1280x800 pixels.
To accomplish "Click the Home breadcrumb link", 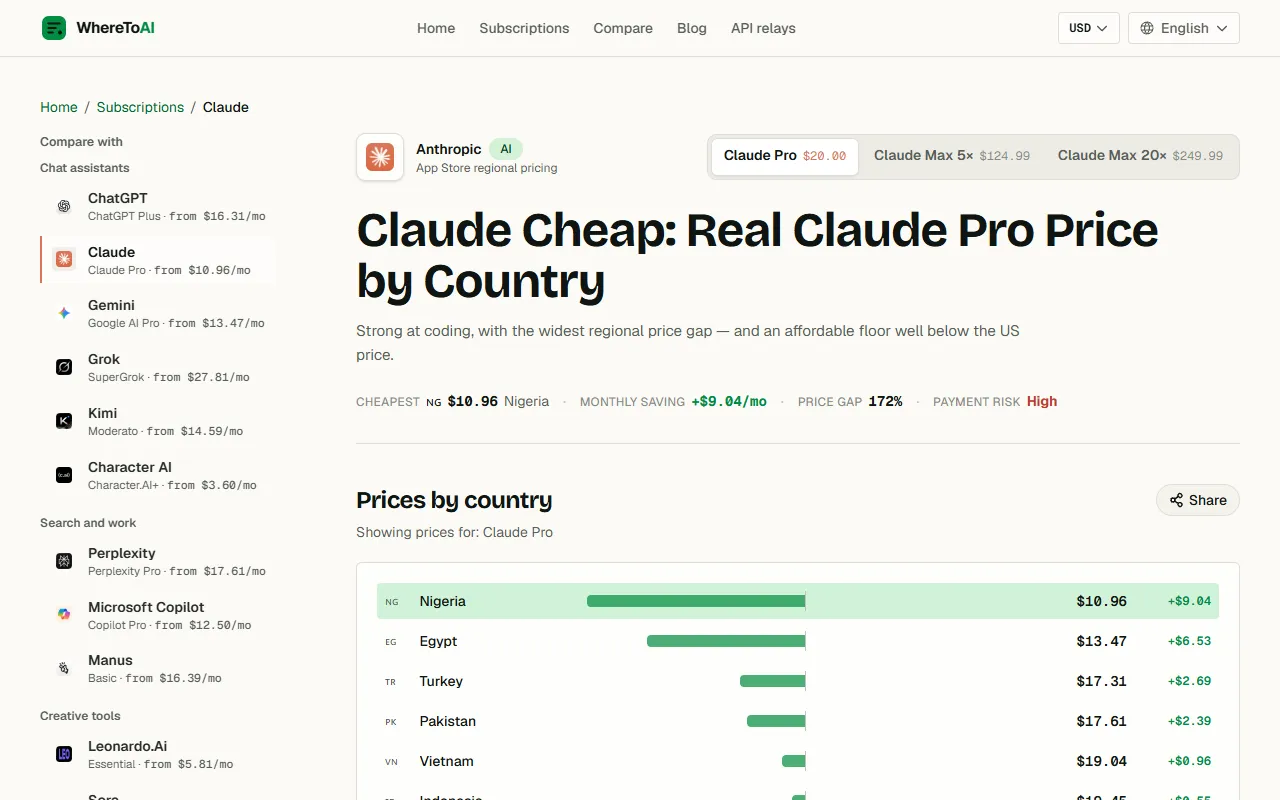I will click(59, 107).
